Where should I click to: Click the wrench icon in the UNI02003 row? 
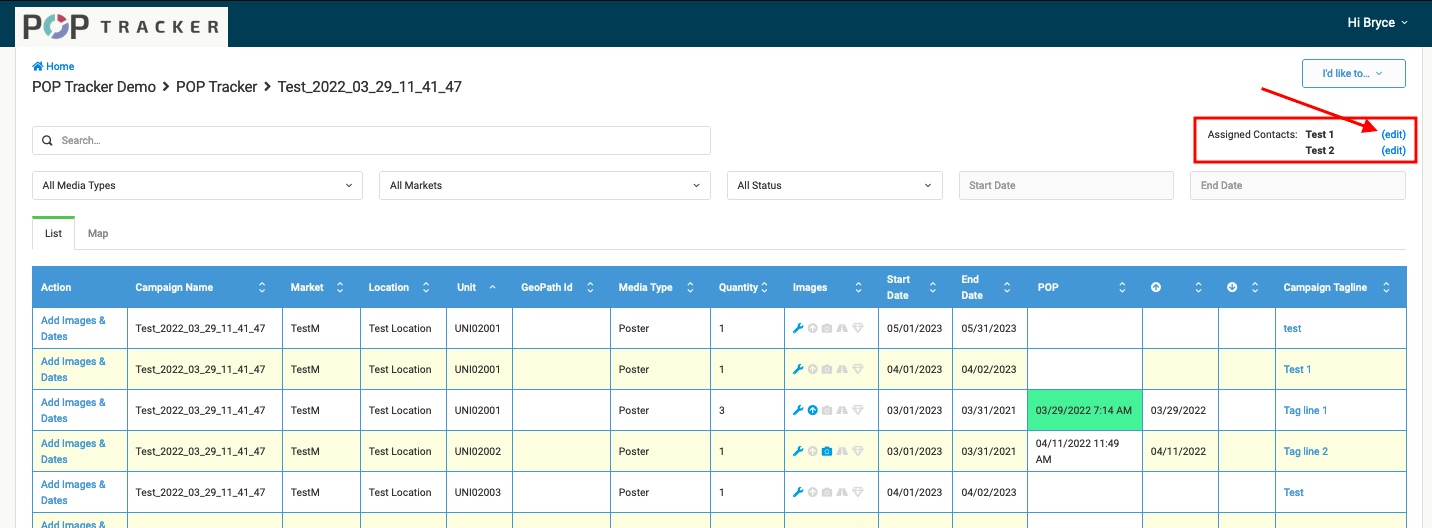[798, 492]
